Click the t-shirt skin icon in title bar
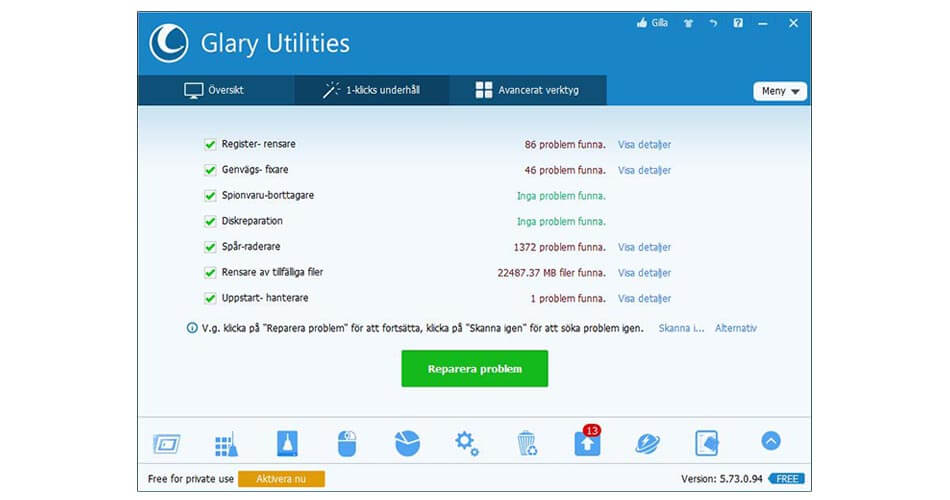Screen dimensions: 950x500 tap(687, 23)
